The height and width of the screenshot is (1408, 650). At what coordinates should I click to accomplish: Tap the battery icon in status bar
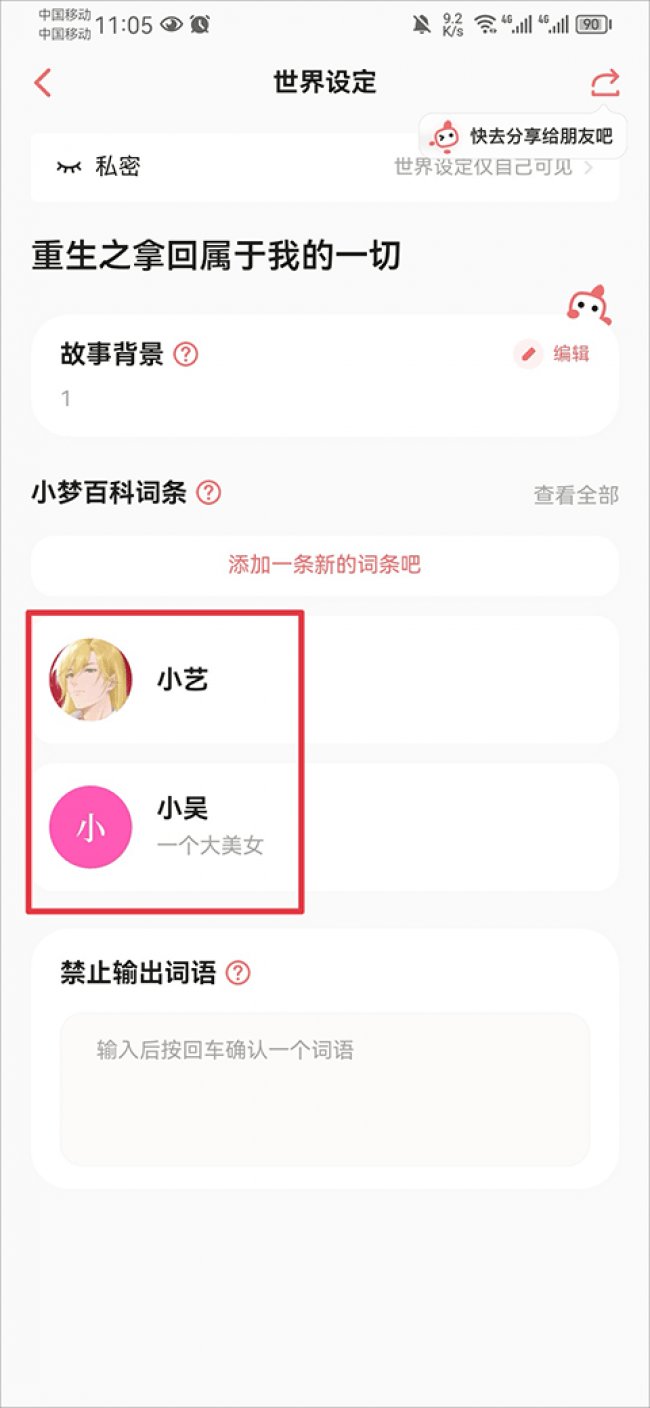click(x=593, y=25)
